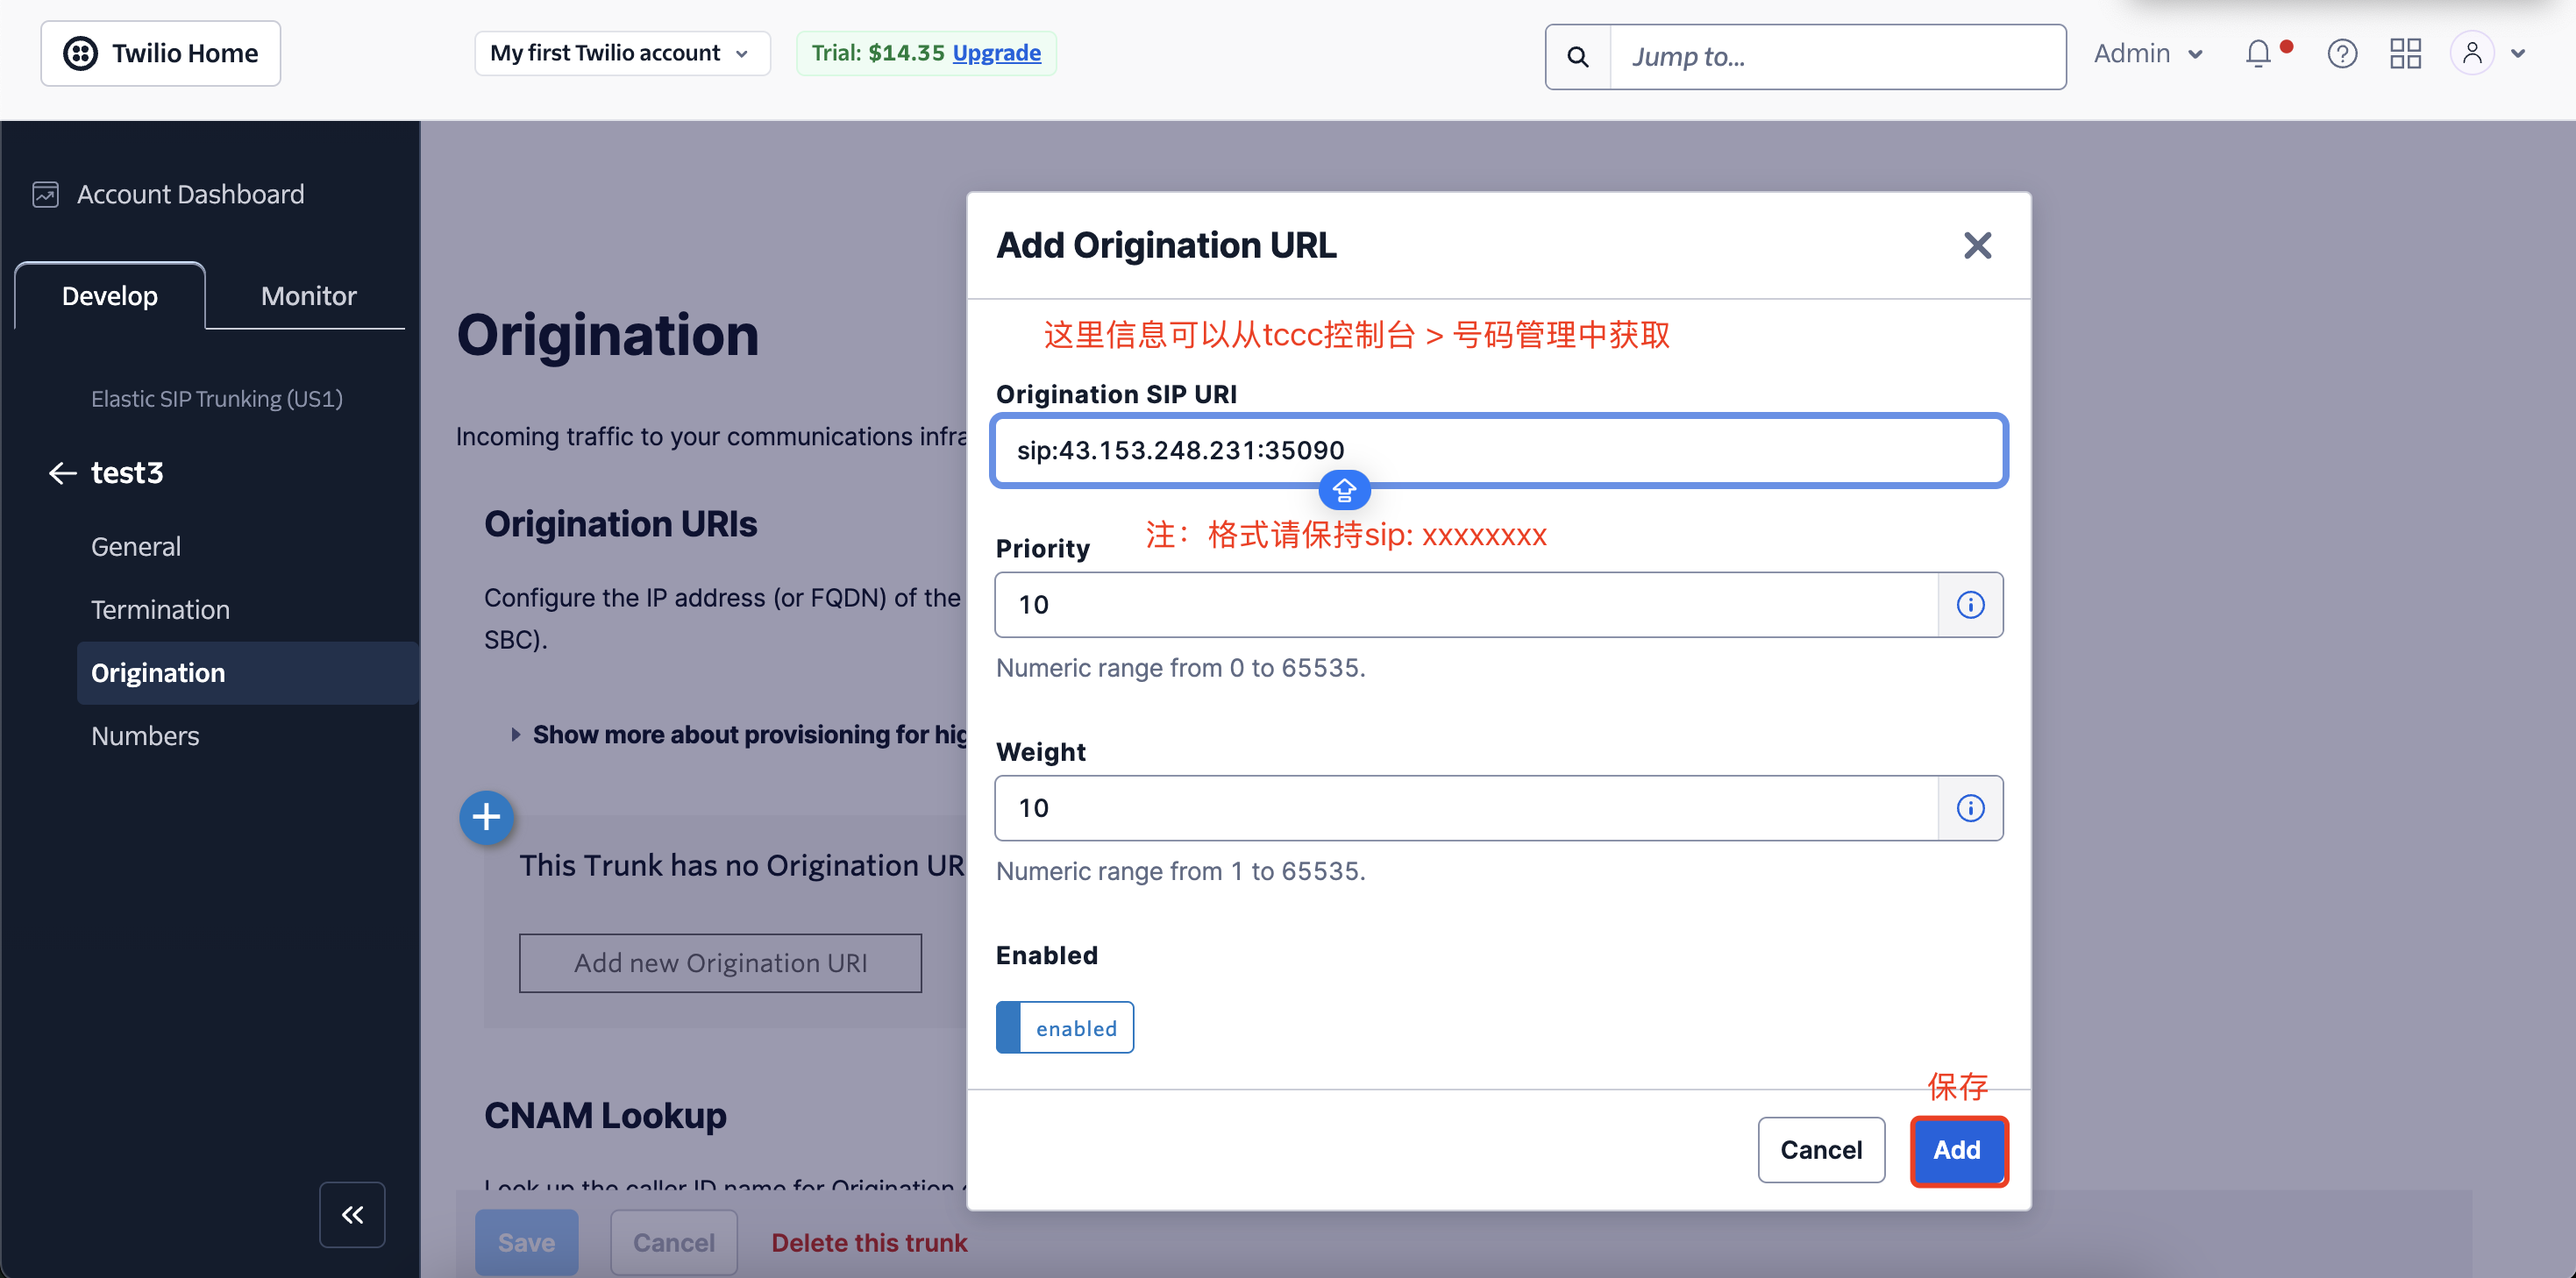
Task: Switch to the Monitor tab
Action: coord(308,296)
